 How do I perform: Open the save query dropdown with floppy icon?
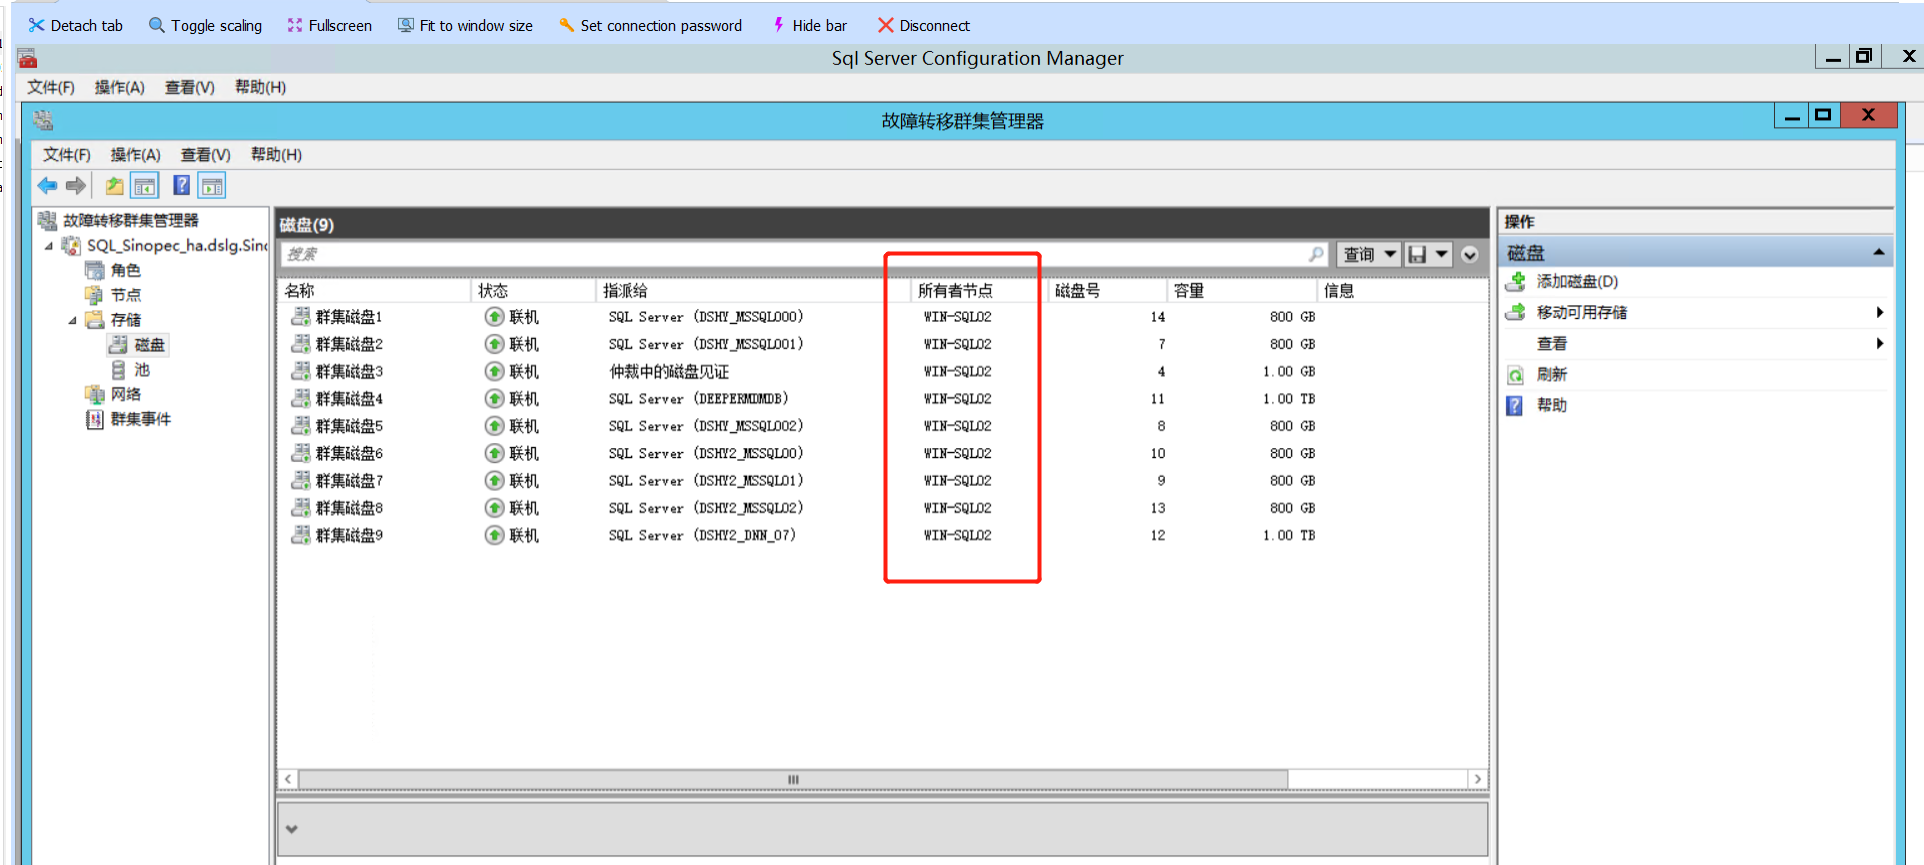point(1428,254)
